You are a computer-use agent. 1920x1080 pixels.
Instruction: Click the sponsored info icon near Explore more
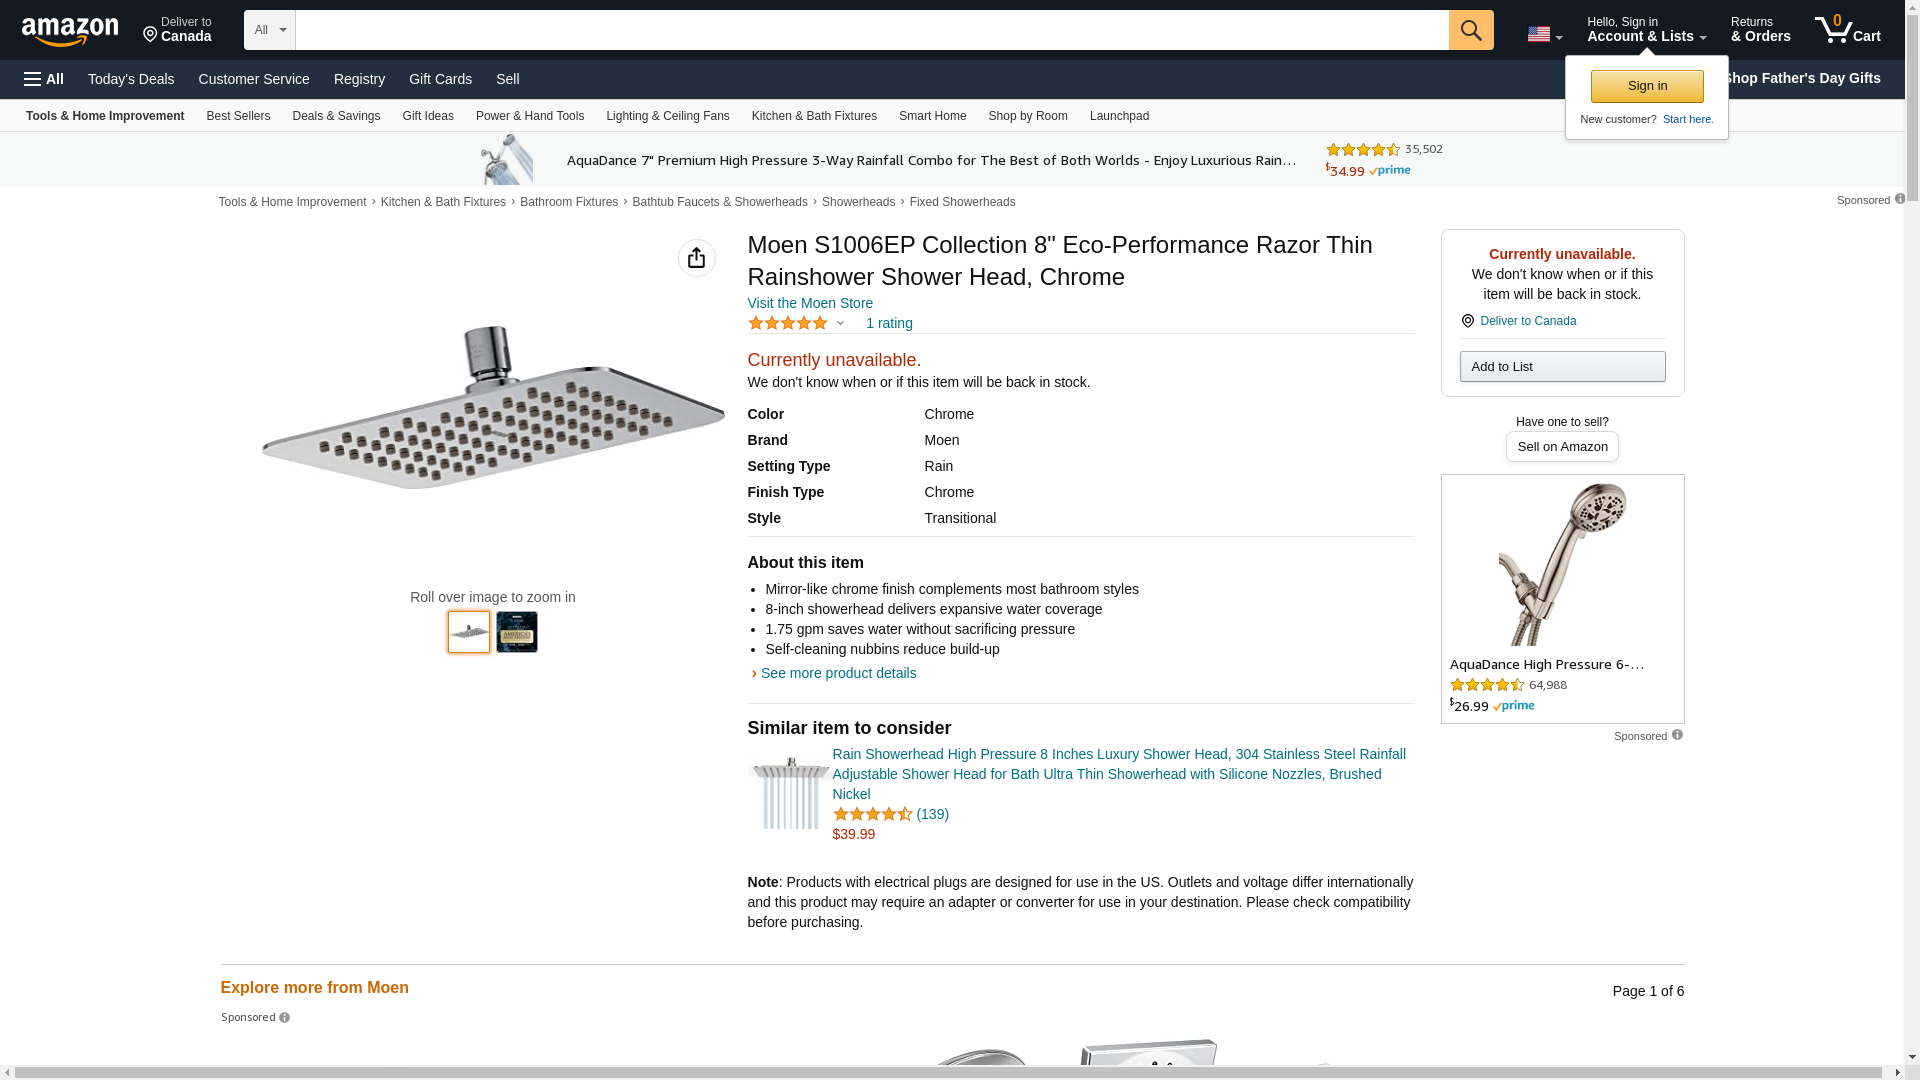pyautogui.click(x=285, y=1018)
